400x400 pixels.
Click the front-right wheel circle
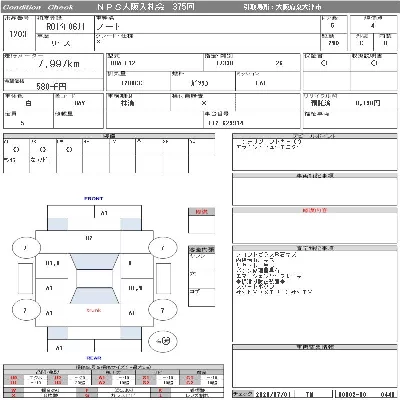(x=163, y=248)
